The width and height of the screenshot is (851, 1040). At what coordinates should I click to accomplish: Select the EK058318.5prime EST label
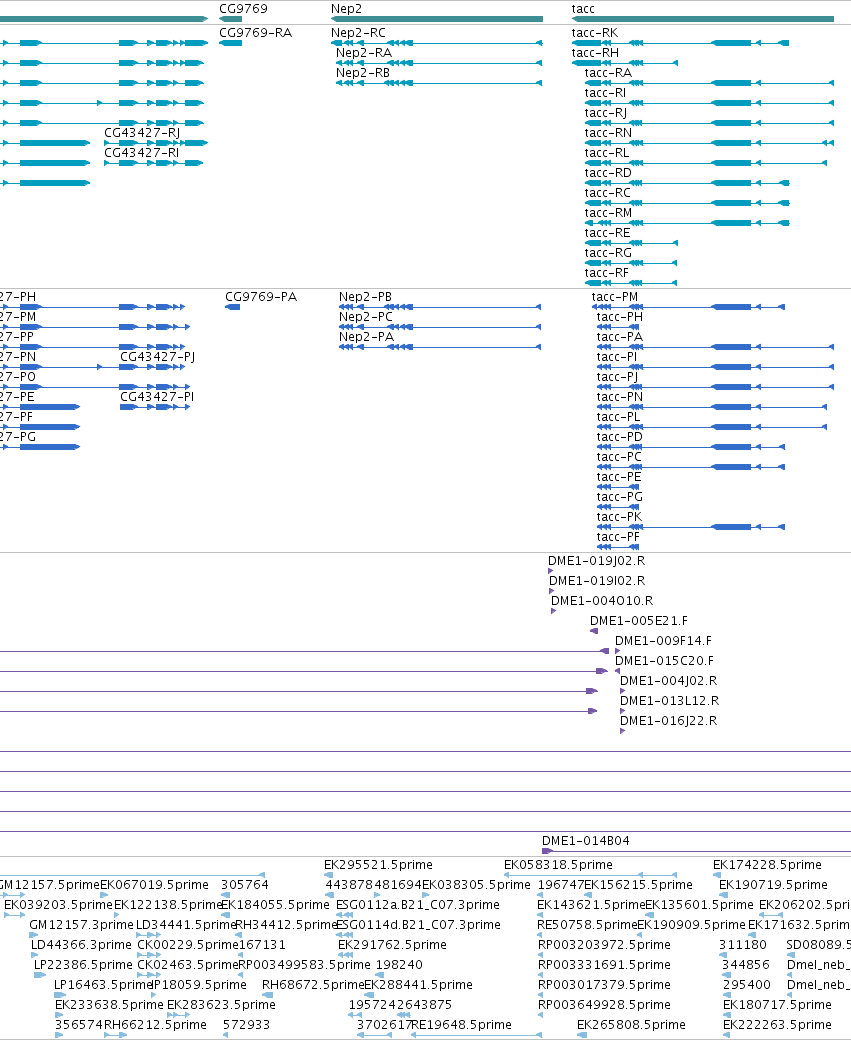pos(558,864)
